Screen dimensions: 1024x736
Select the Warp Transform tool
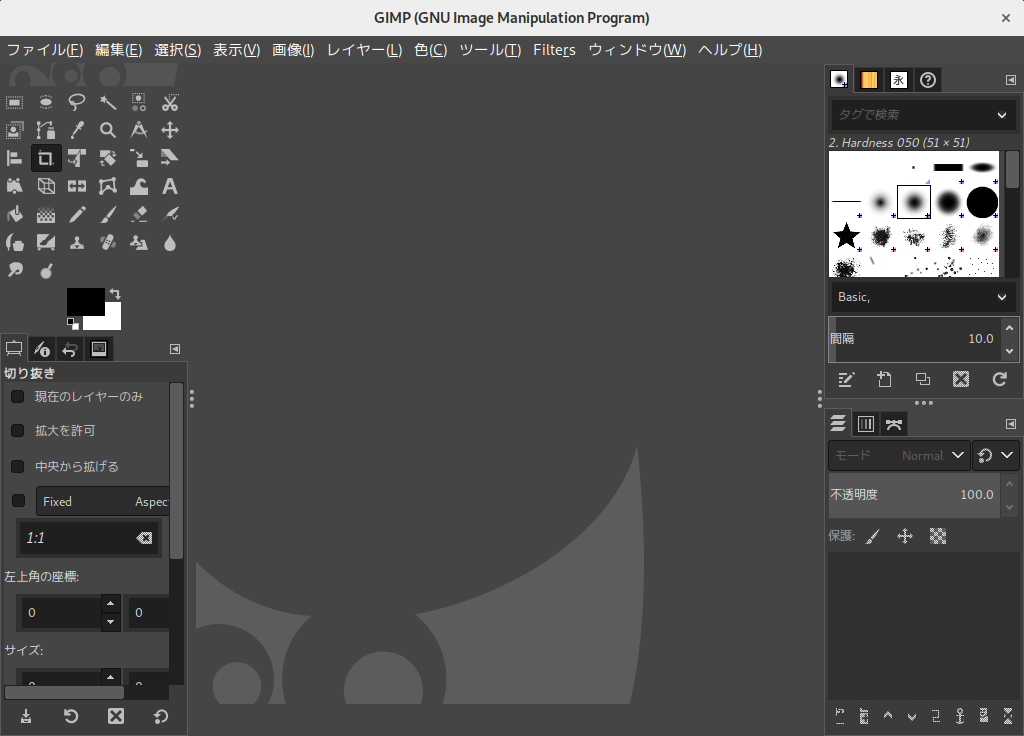coord(138,187)
